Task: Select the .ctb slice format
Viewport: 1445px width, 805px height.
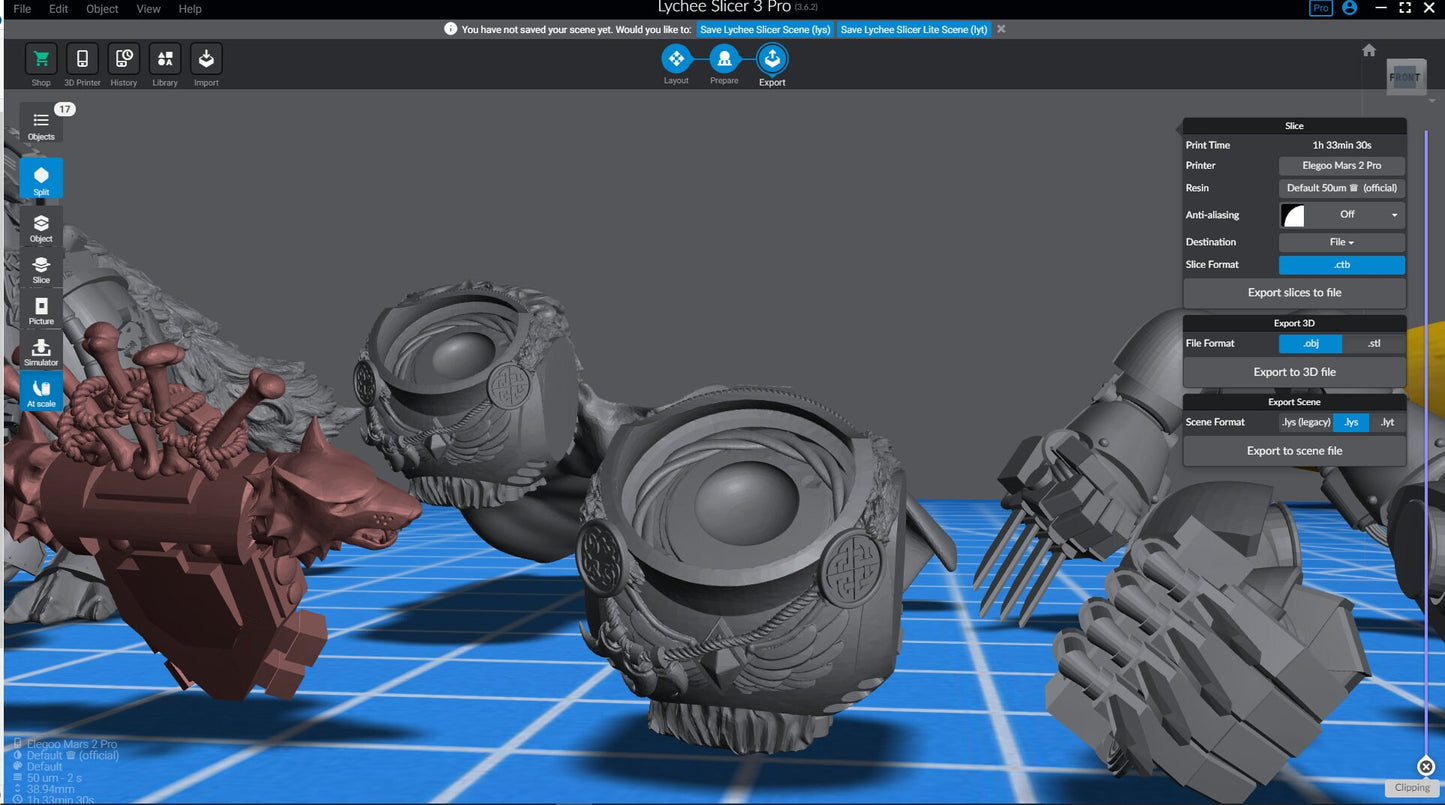Action: coord(1342,265)
